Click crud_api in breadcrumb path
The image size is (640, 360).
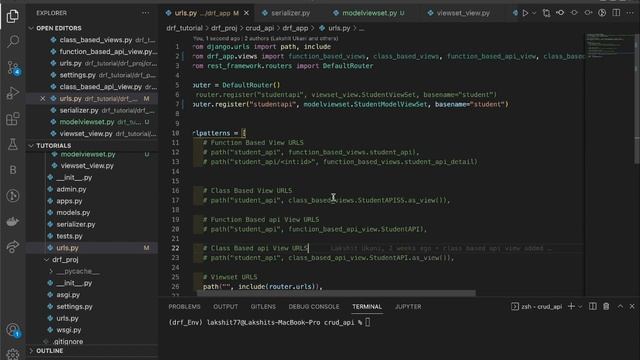pos(260,28)
